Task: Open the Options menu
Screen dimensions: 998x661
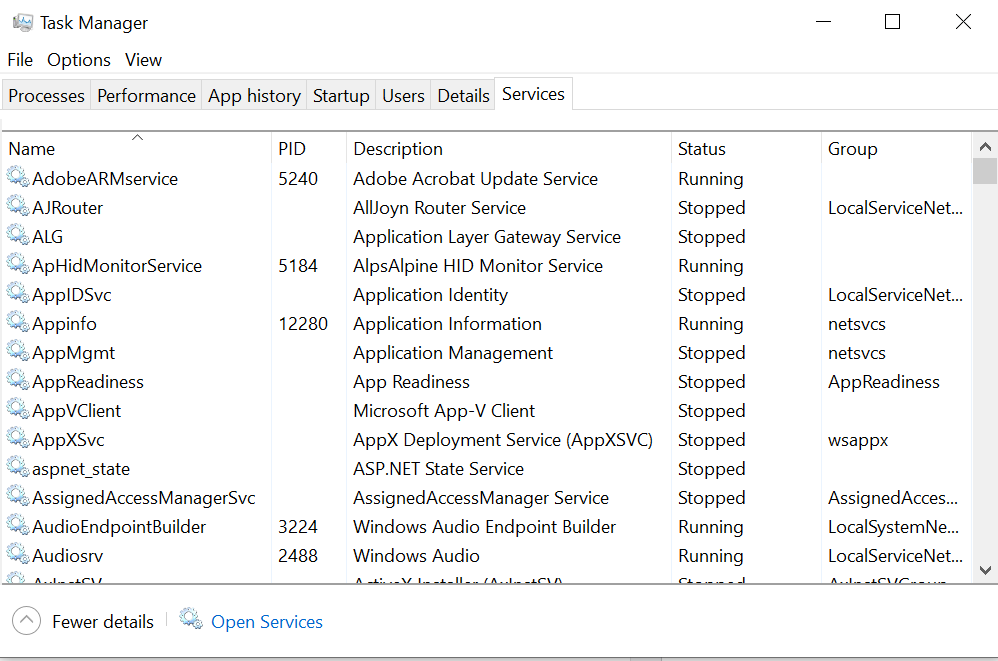Action: (x=78, y=59)
